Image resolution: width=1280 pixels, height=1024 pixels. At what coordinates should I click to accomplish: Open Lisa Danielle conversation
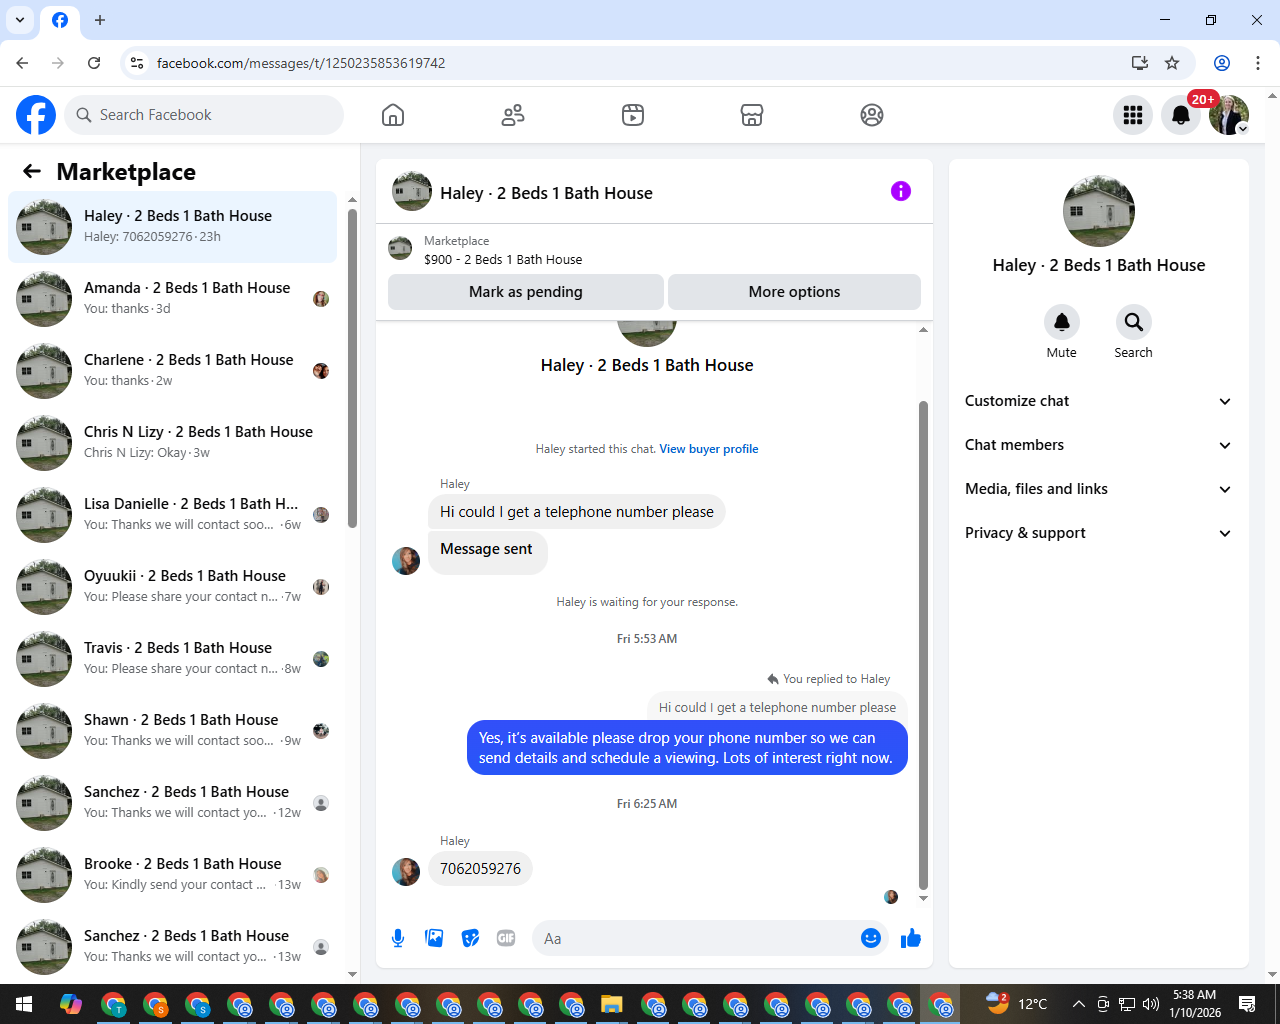click(172, 515)
